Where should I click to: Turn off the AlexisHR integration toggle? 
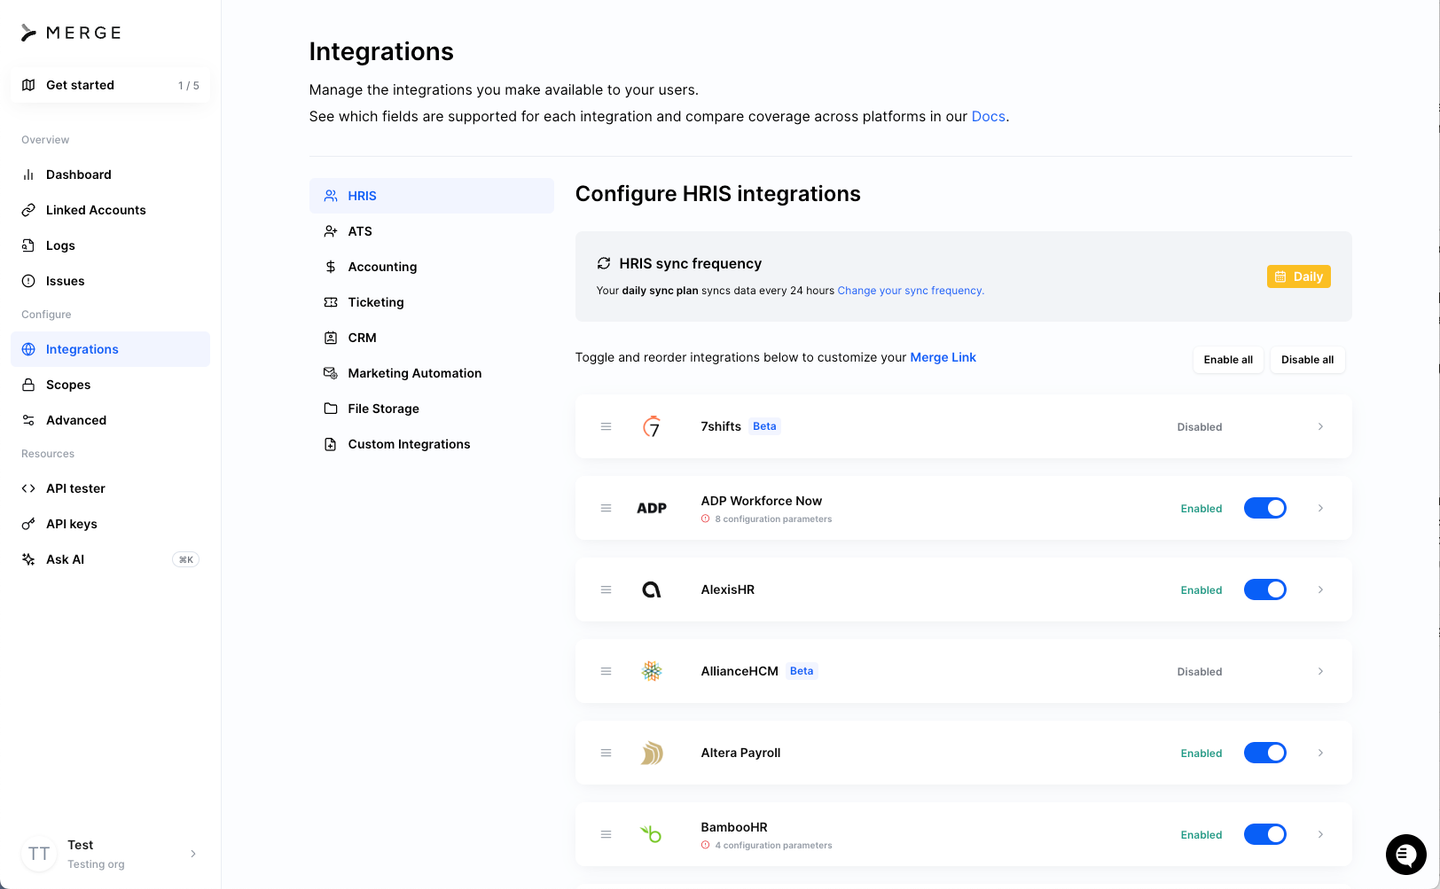point(1265,590)
